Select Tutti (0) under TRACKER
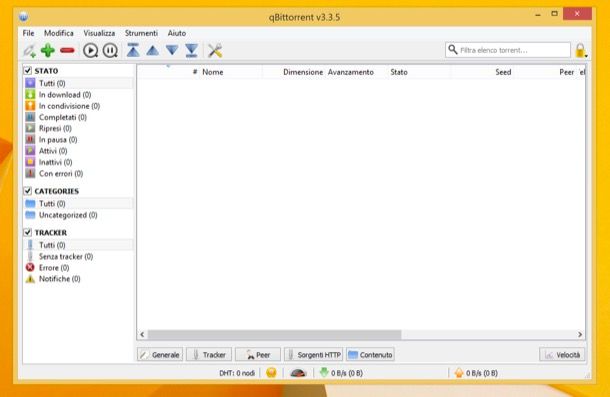Screen dimensions: 610x397 click(78, 245)
